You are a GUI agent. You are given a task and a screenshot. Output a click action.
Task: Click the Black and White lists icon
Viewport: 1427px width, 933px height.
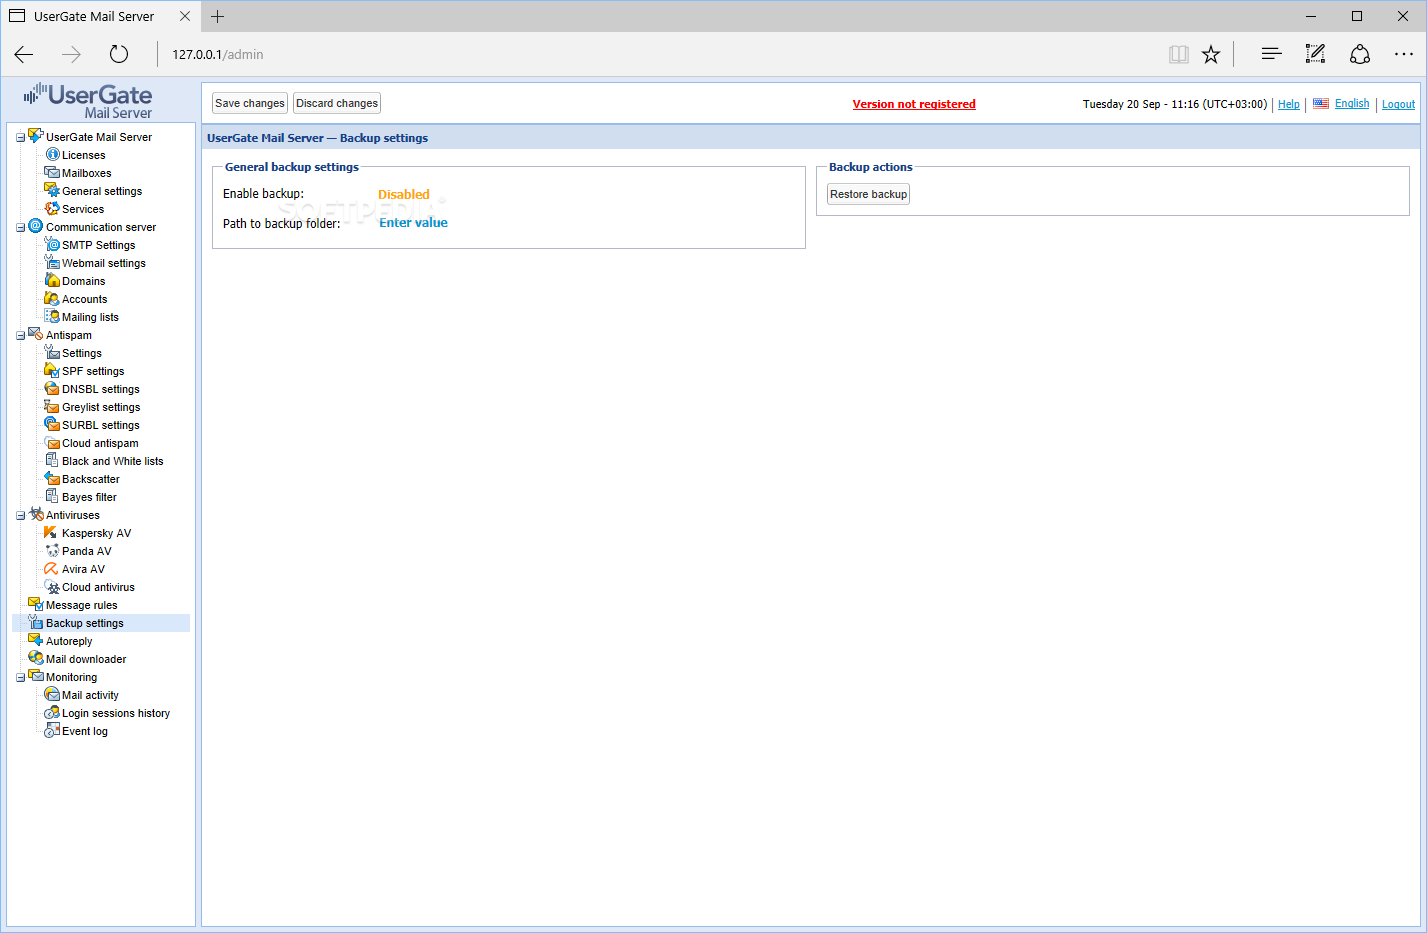52,460
